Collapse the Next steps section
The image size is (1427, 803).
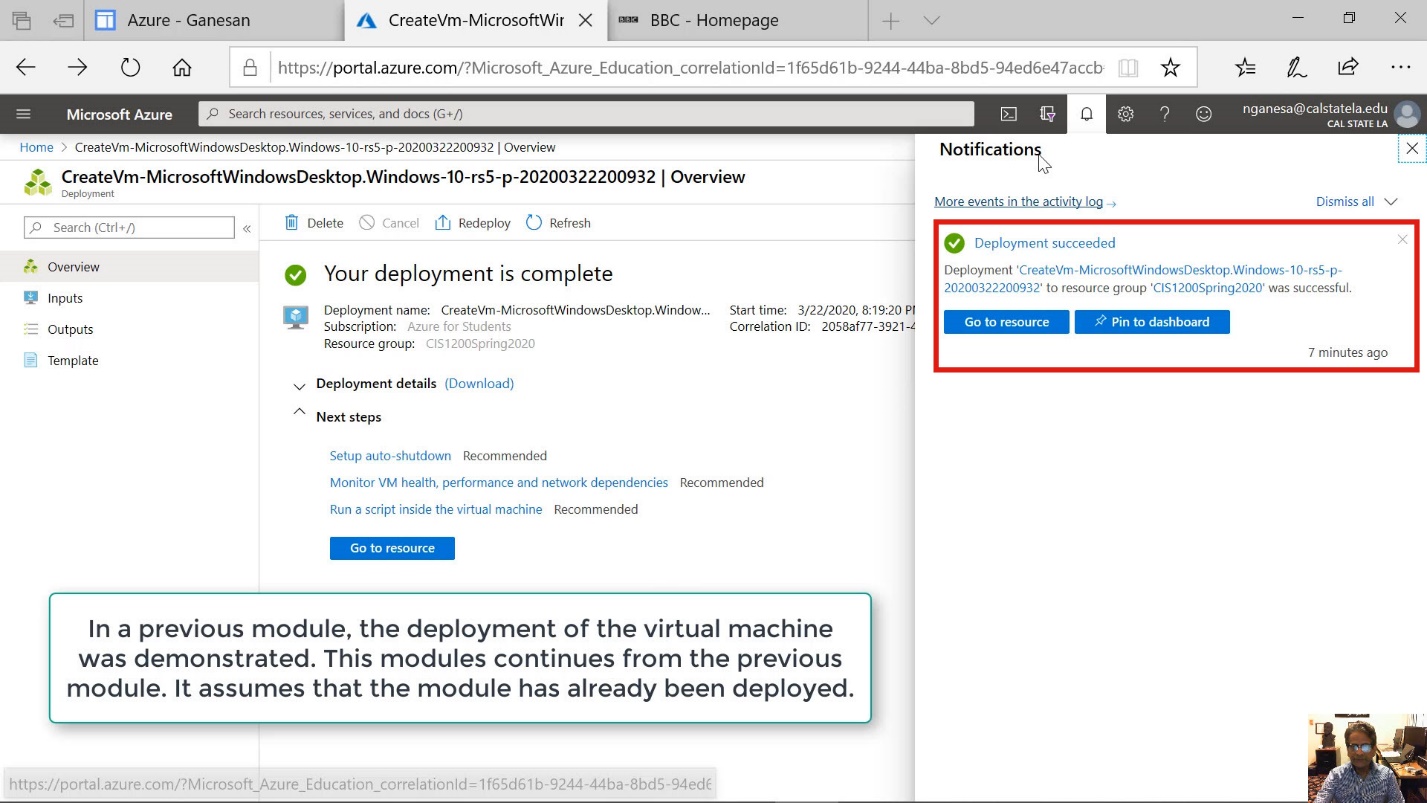point(299,412)
